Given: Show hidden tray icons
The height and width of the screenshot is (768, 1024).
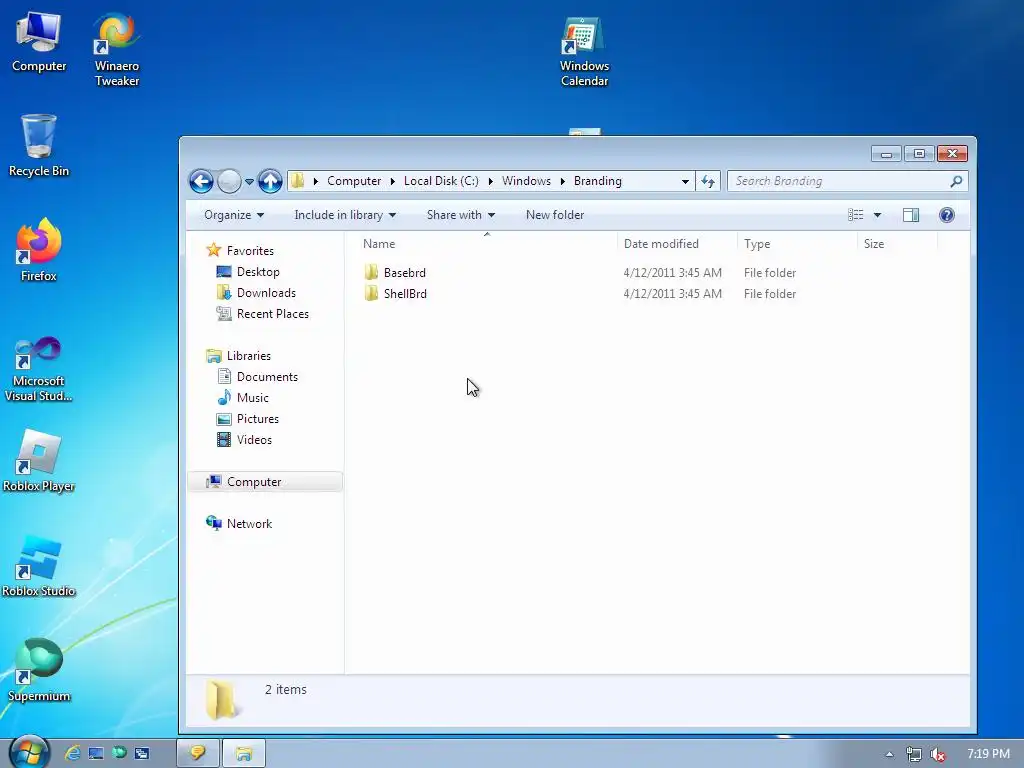Looking at the screenshot, I should point(889,754).
